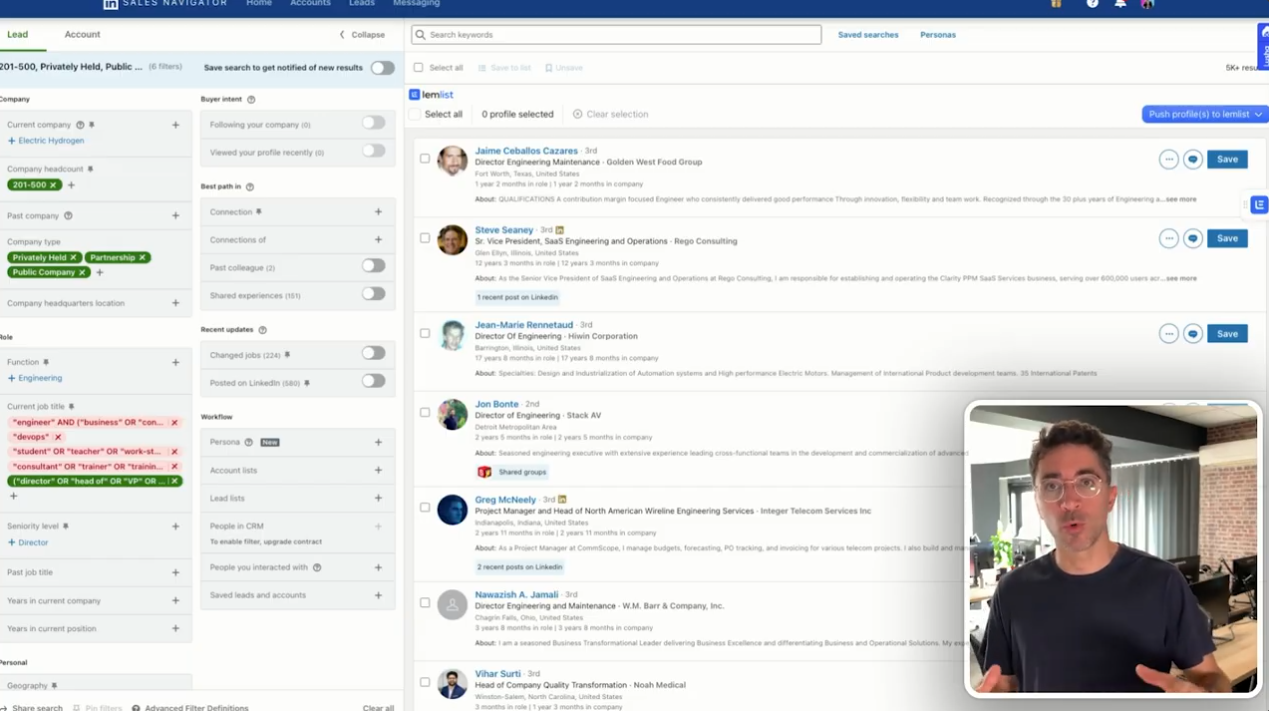
Task: Toggle the Past colleague filter
Action: click(373, 266)
